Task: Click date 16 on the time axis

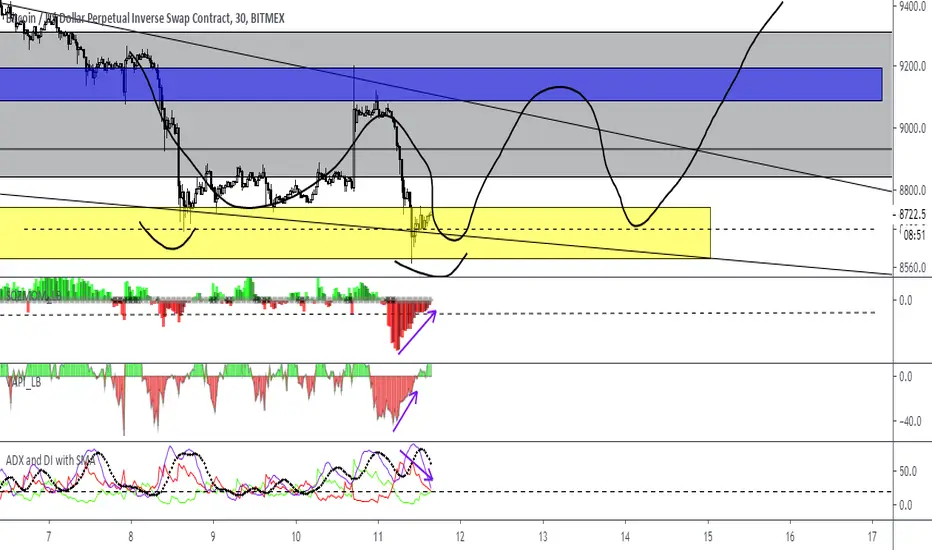Action: click(790, 537)
